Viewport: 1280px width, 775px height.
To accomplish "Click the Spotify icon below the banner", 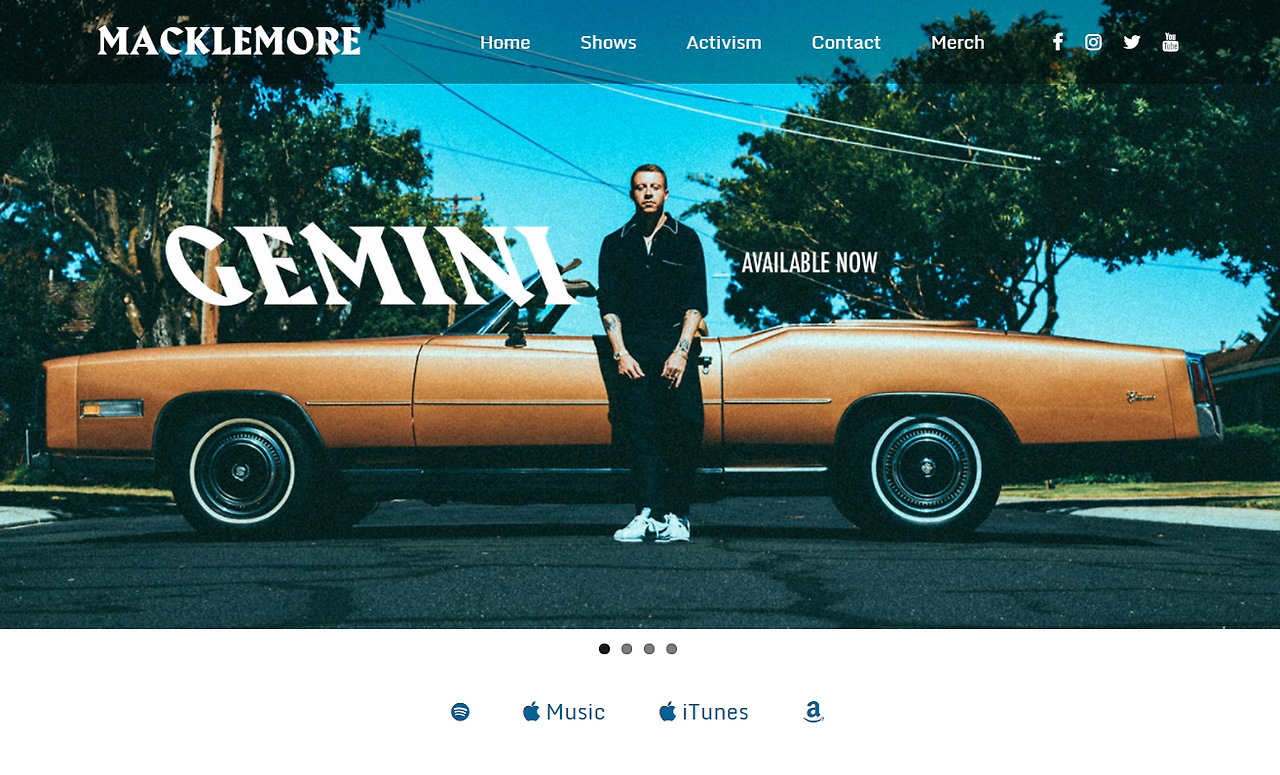I will coord(460,712).
